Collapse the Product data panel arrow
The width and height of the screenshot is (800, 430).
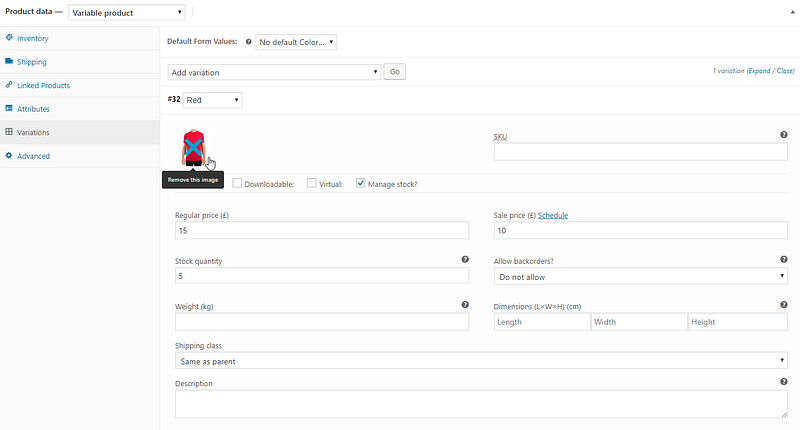[792, 12]
